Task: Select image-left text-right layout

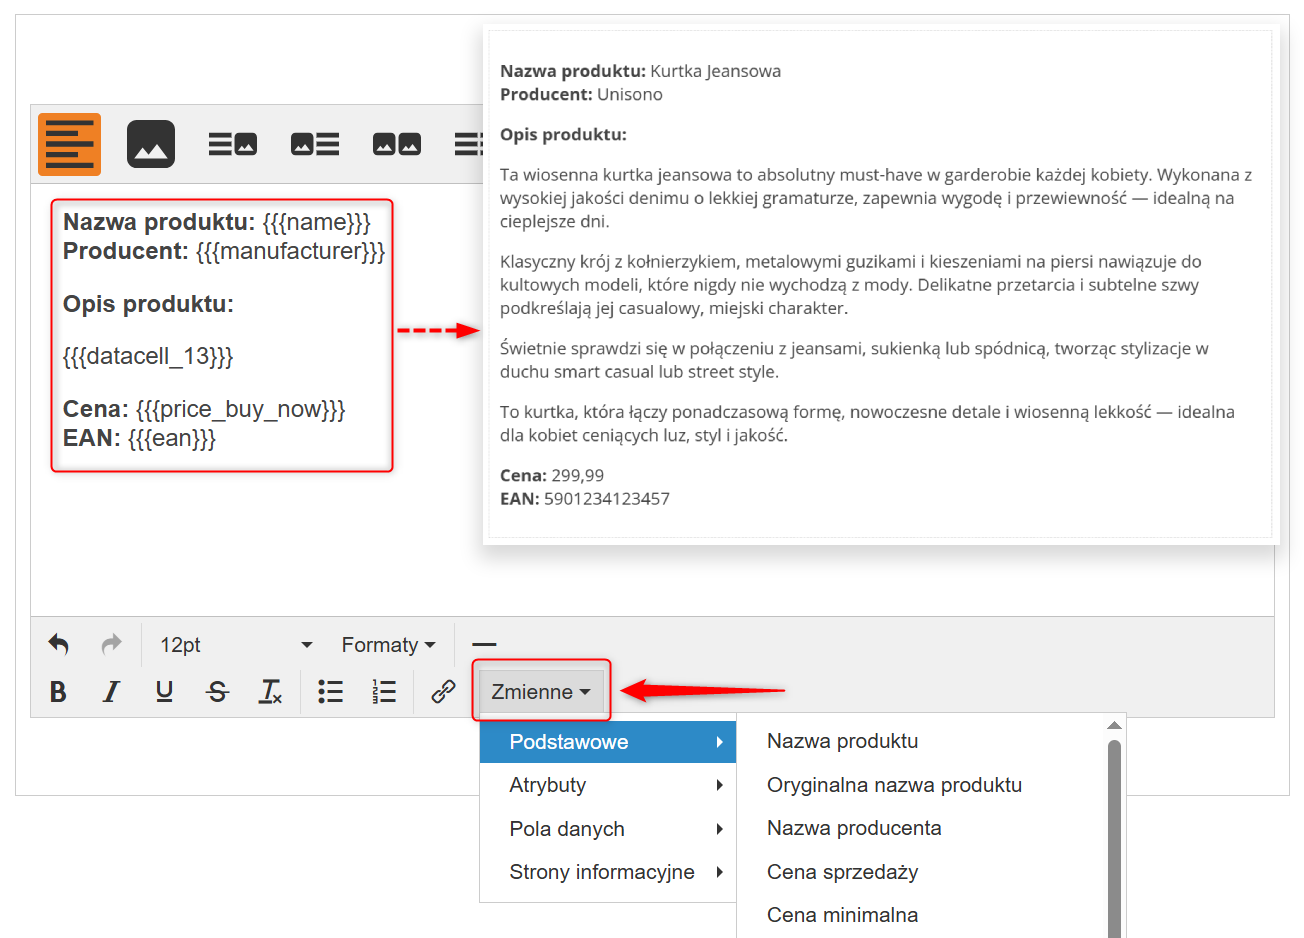Action: (x=315, y=144)
